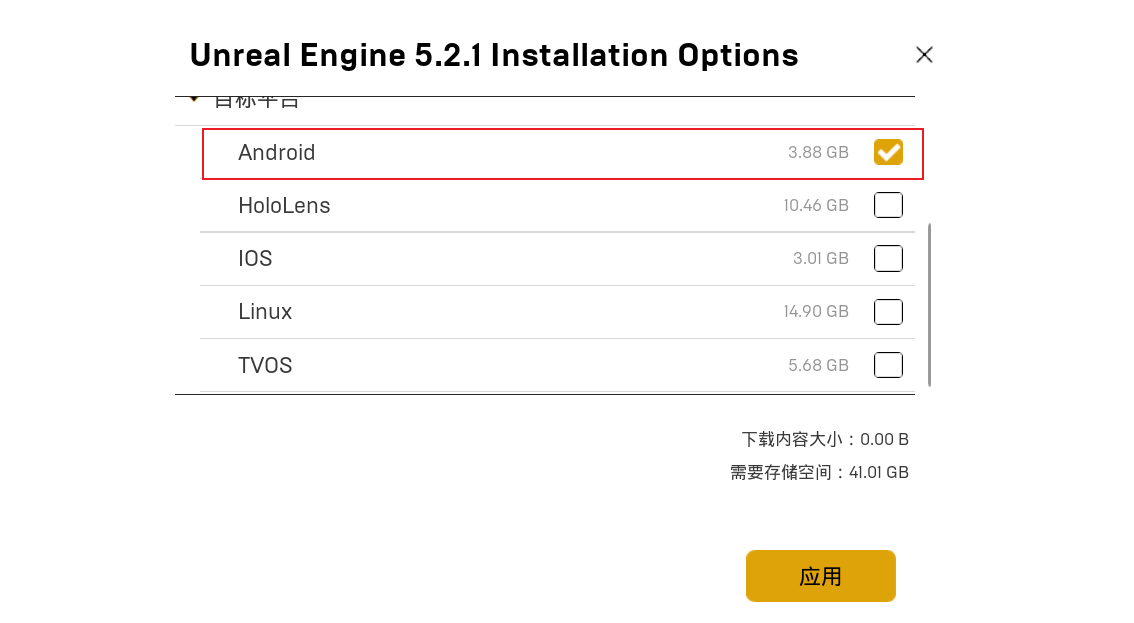Enable the HoloLens platform checkbox

pyautogui.click(x=888, y=205)
